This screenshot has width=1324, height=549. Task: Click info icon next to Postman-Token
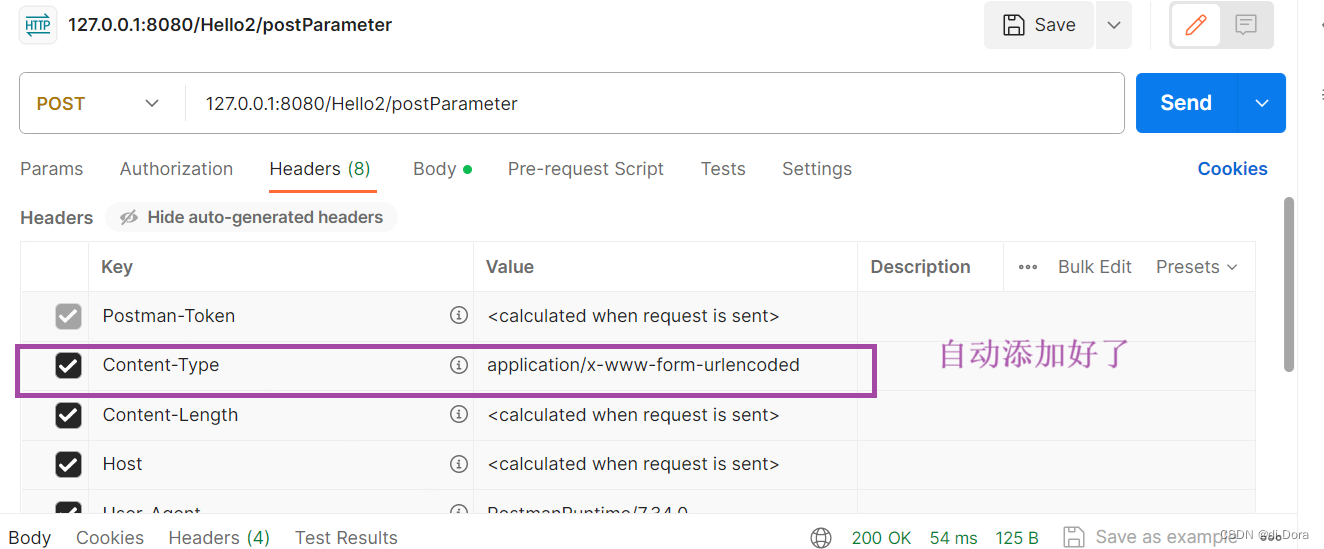(x=459, y=316)
